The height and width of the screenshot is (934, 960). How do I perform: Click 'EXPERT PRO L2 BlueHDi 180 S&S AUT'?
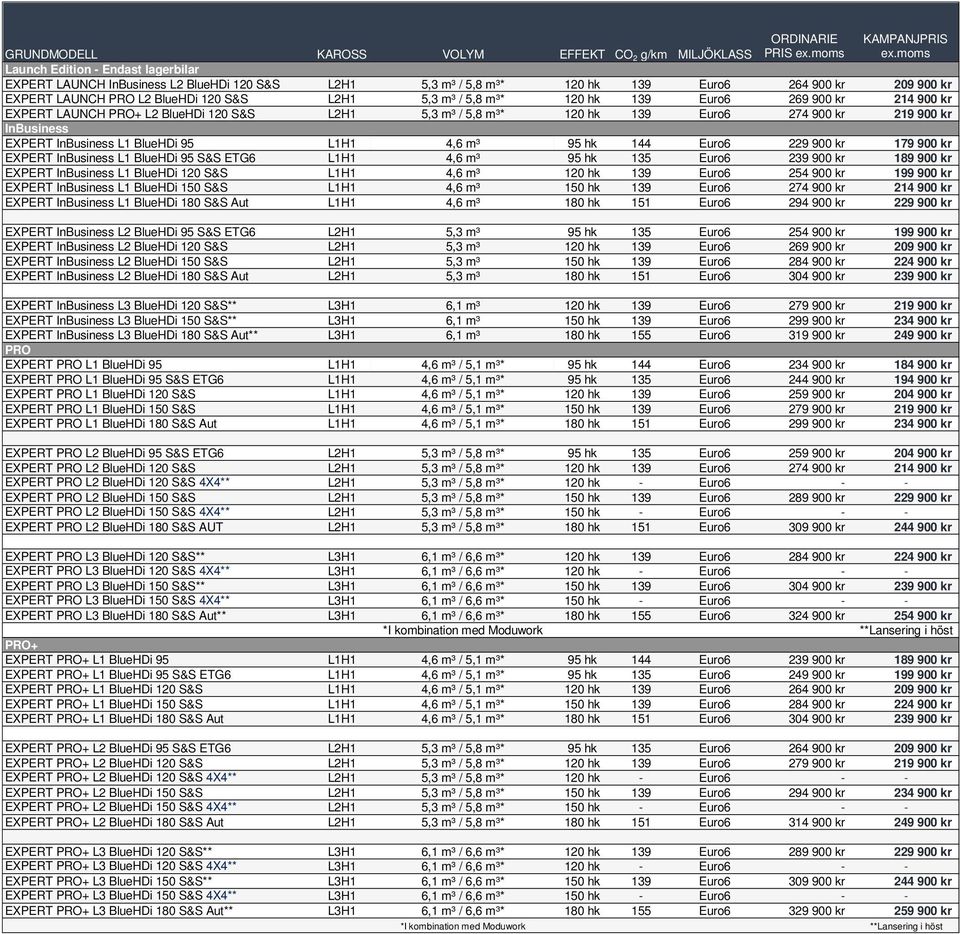[114, 527]
